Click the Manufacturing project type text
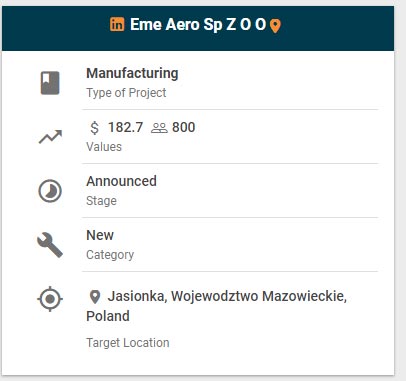The width and height of the screenshot is (406, 381). pos(132,73)
